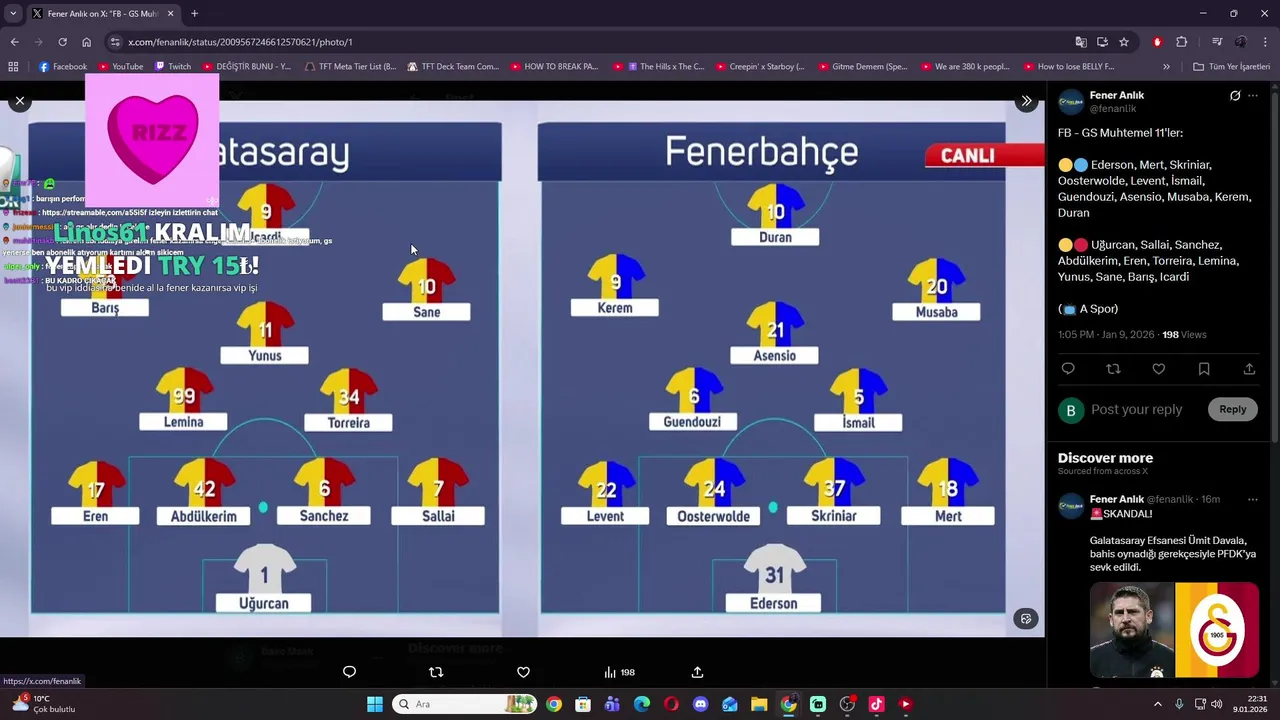Collapse the sidebar with the double-arrow icon
Screen dimensions: 1280x720
point(1026,101)
